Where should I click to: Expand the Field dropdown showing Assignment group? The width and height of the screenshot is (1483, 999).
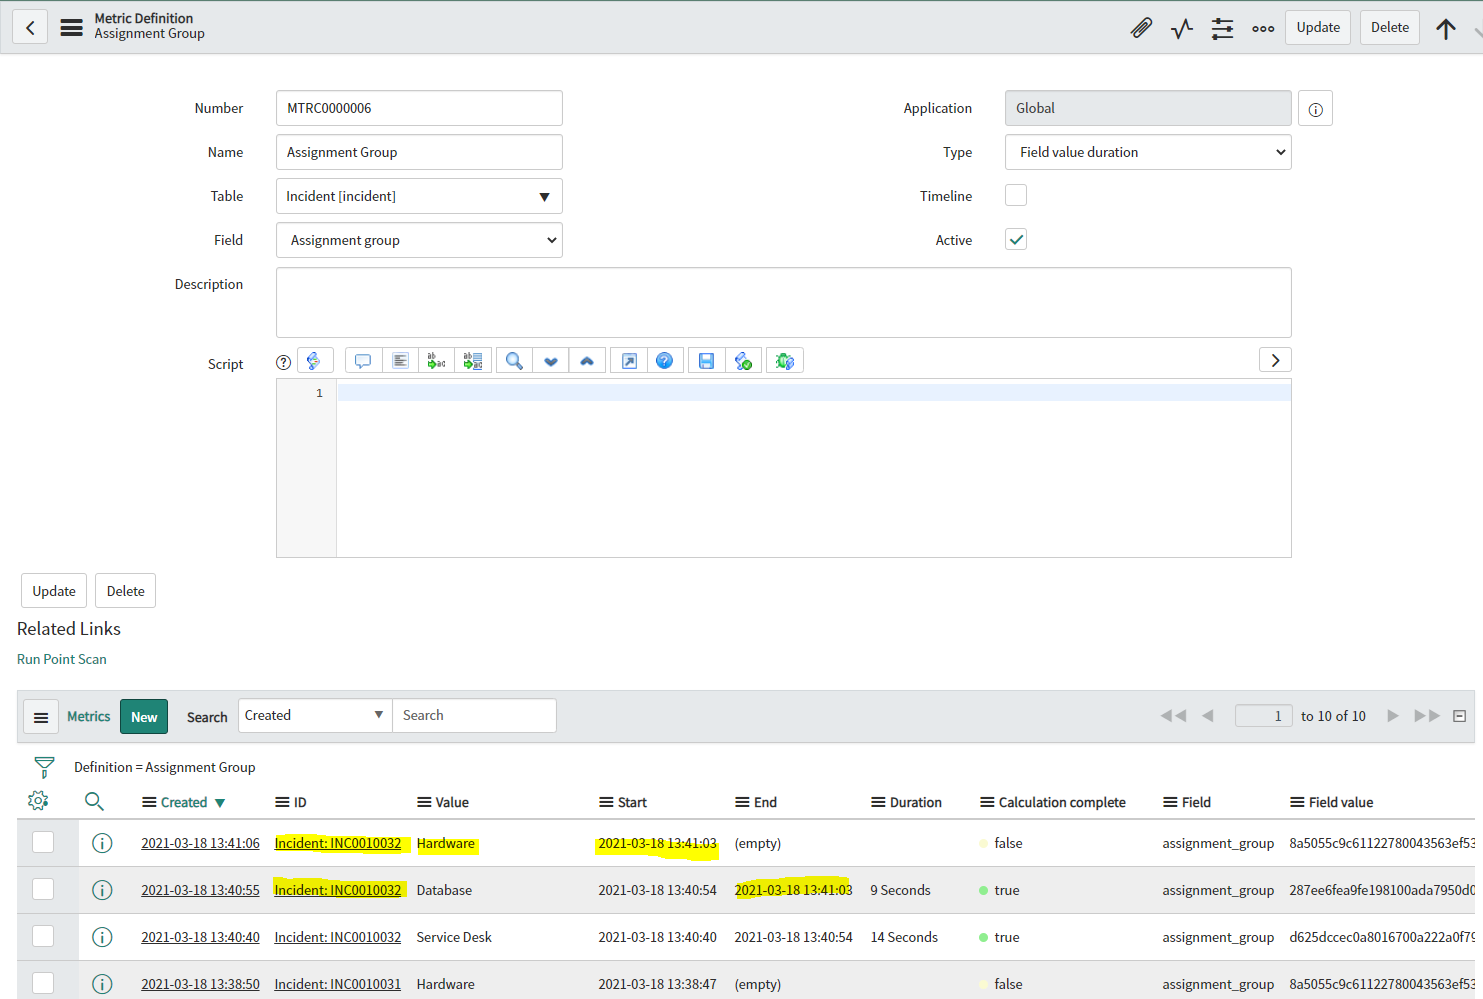[419, 240]
